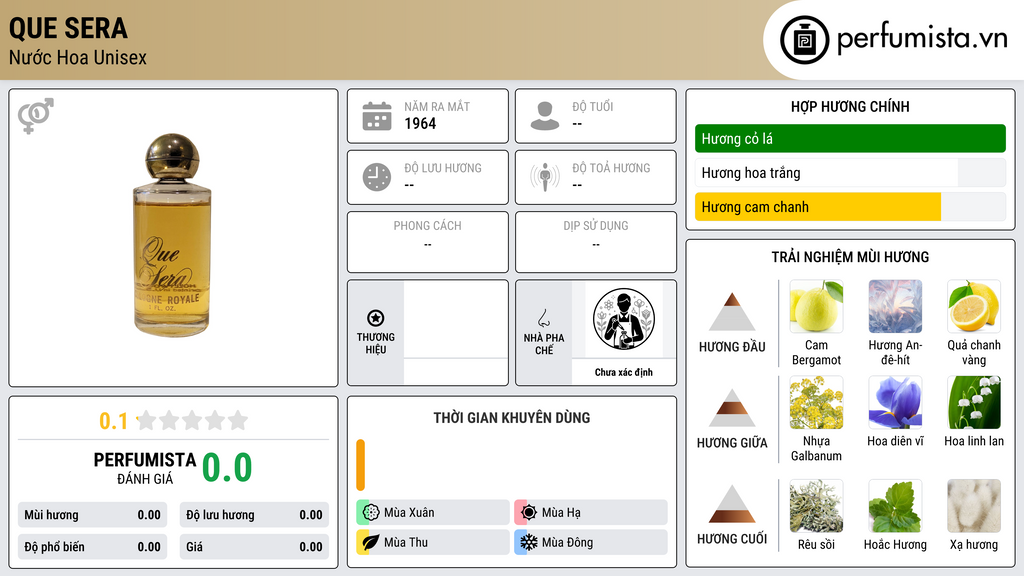Click the orange recommended-time bar

click(360, 465)
